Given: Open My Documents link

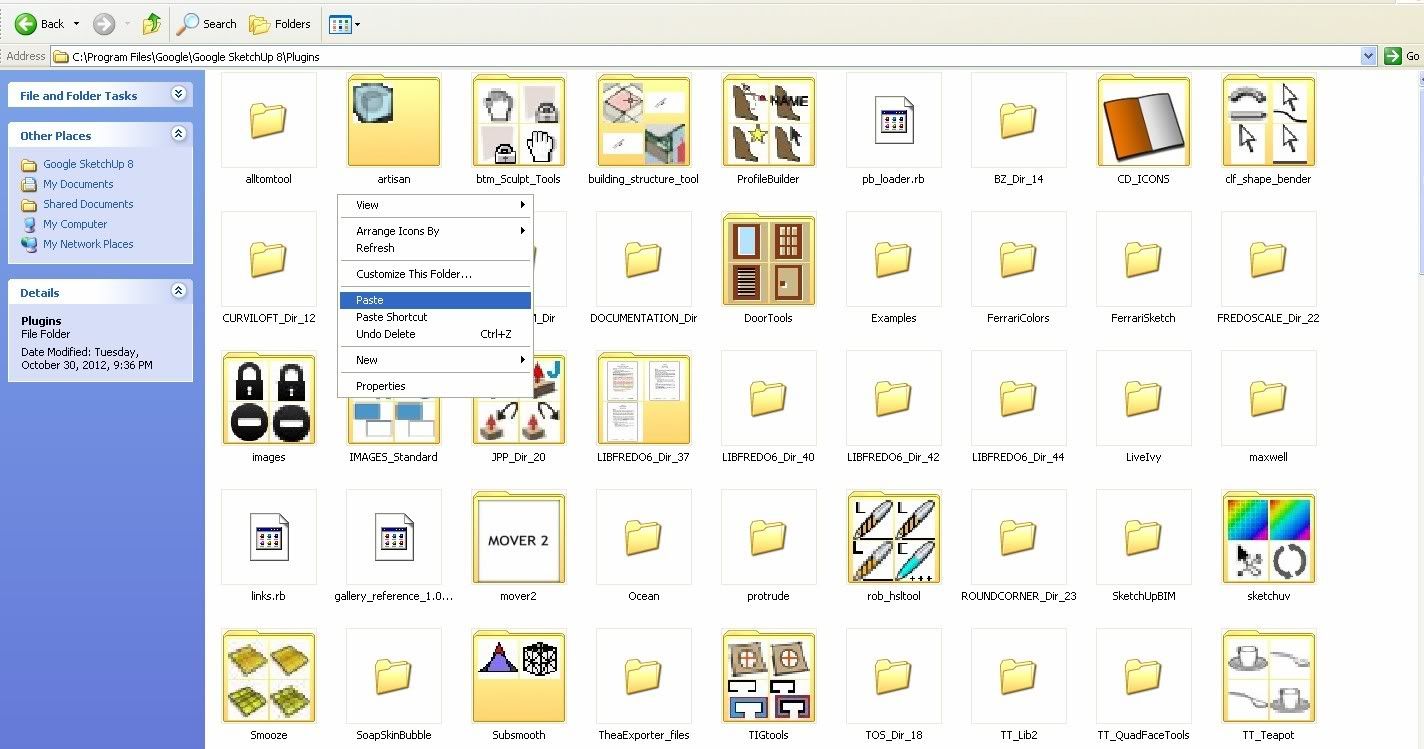Looking at the screenshot, I should point(78,184).
